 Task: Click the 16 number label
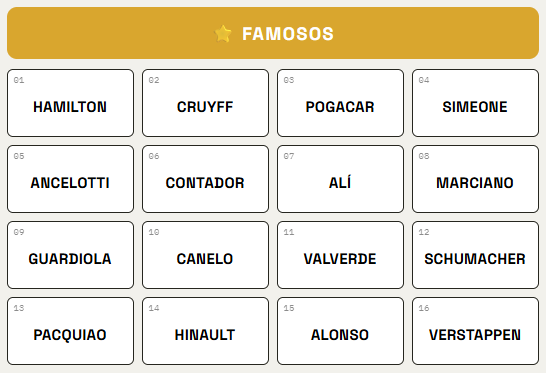pyautogui.click(x=424, y=308)
